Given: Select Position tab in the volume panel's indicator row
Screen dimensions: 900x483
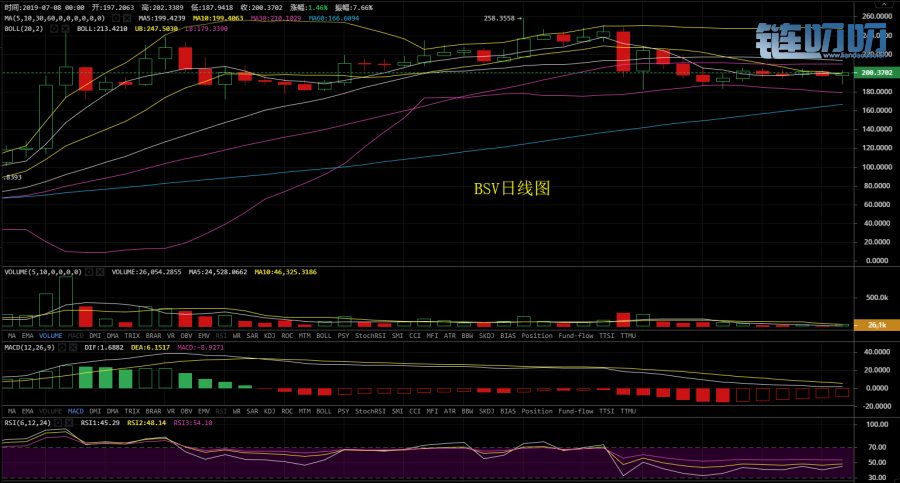Looking at the screenshot, I should [537, 336].
